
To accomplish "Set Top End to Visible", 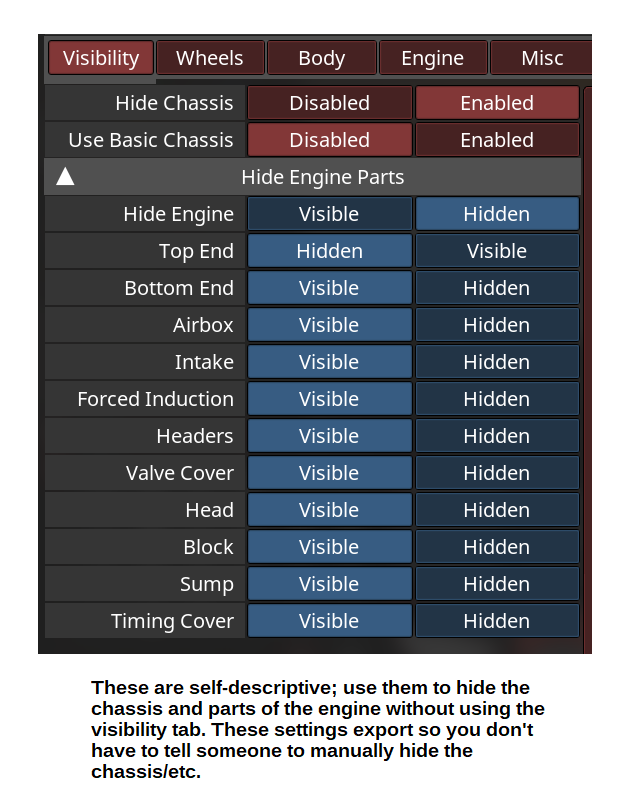I will tap(497, 251).
